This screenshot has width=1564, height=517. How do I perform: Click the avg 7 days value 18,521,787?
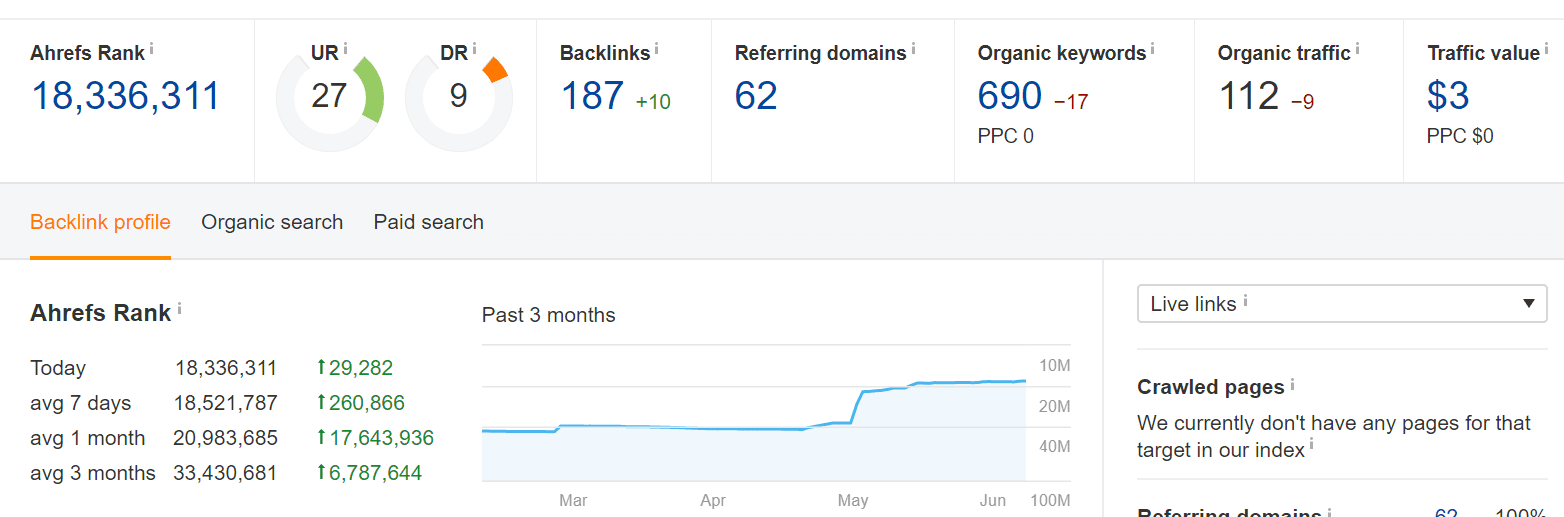226,403
